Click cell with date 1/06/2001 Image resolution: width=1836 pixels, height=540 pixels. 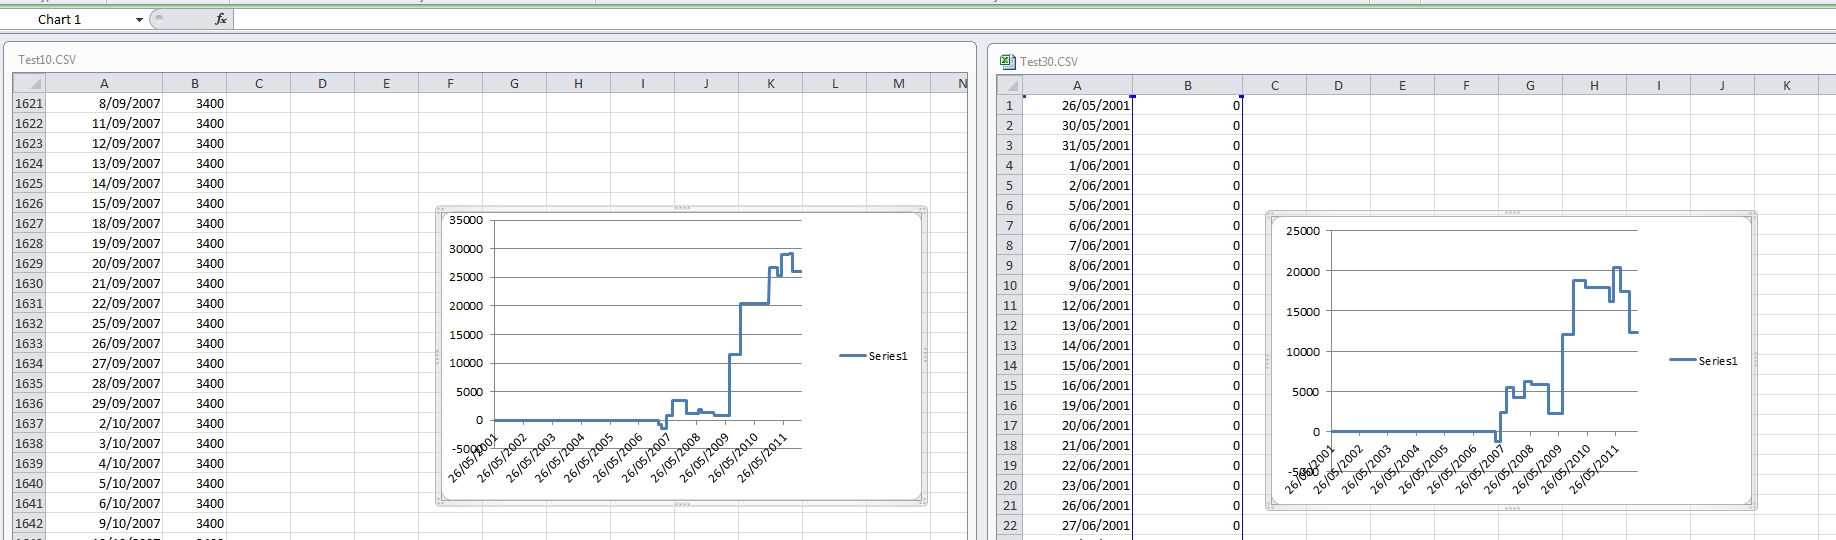coord(1077,165)
